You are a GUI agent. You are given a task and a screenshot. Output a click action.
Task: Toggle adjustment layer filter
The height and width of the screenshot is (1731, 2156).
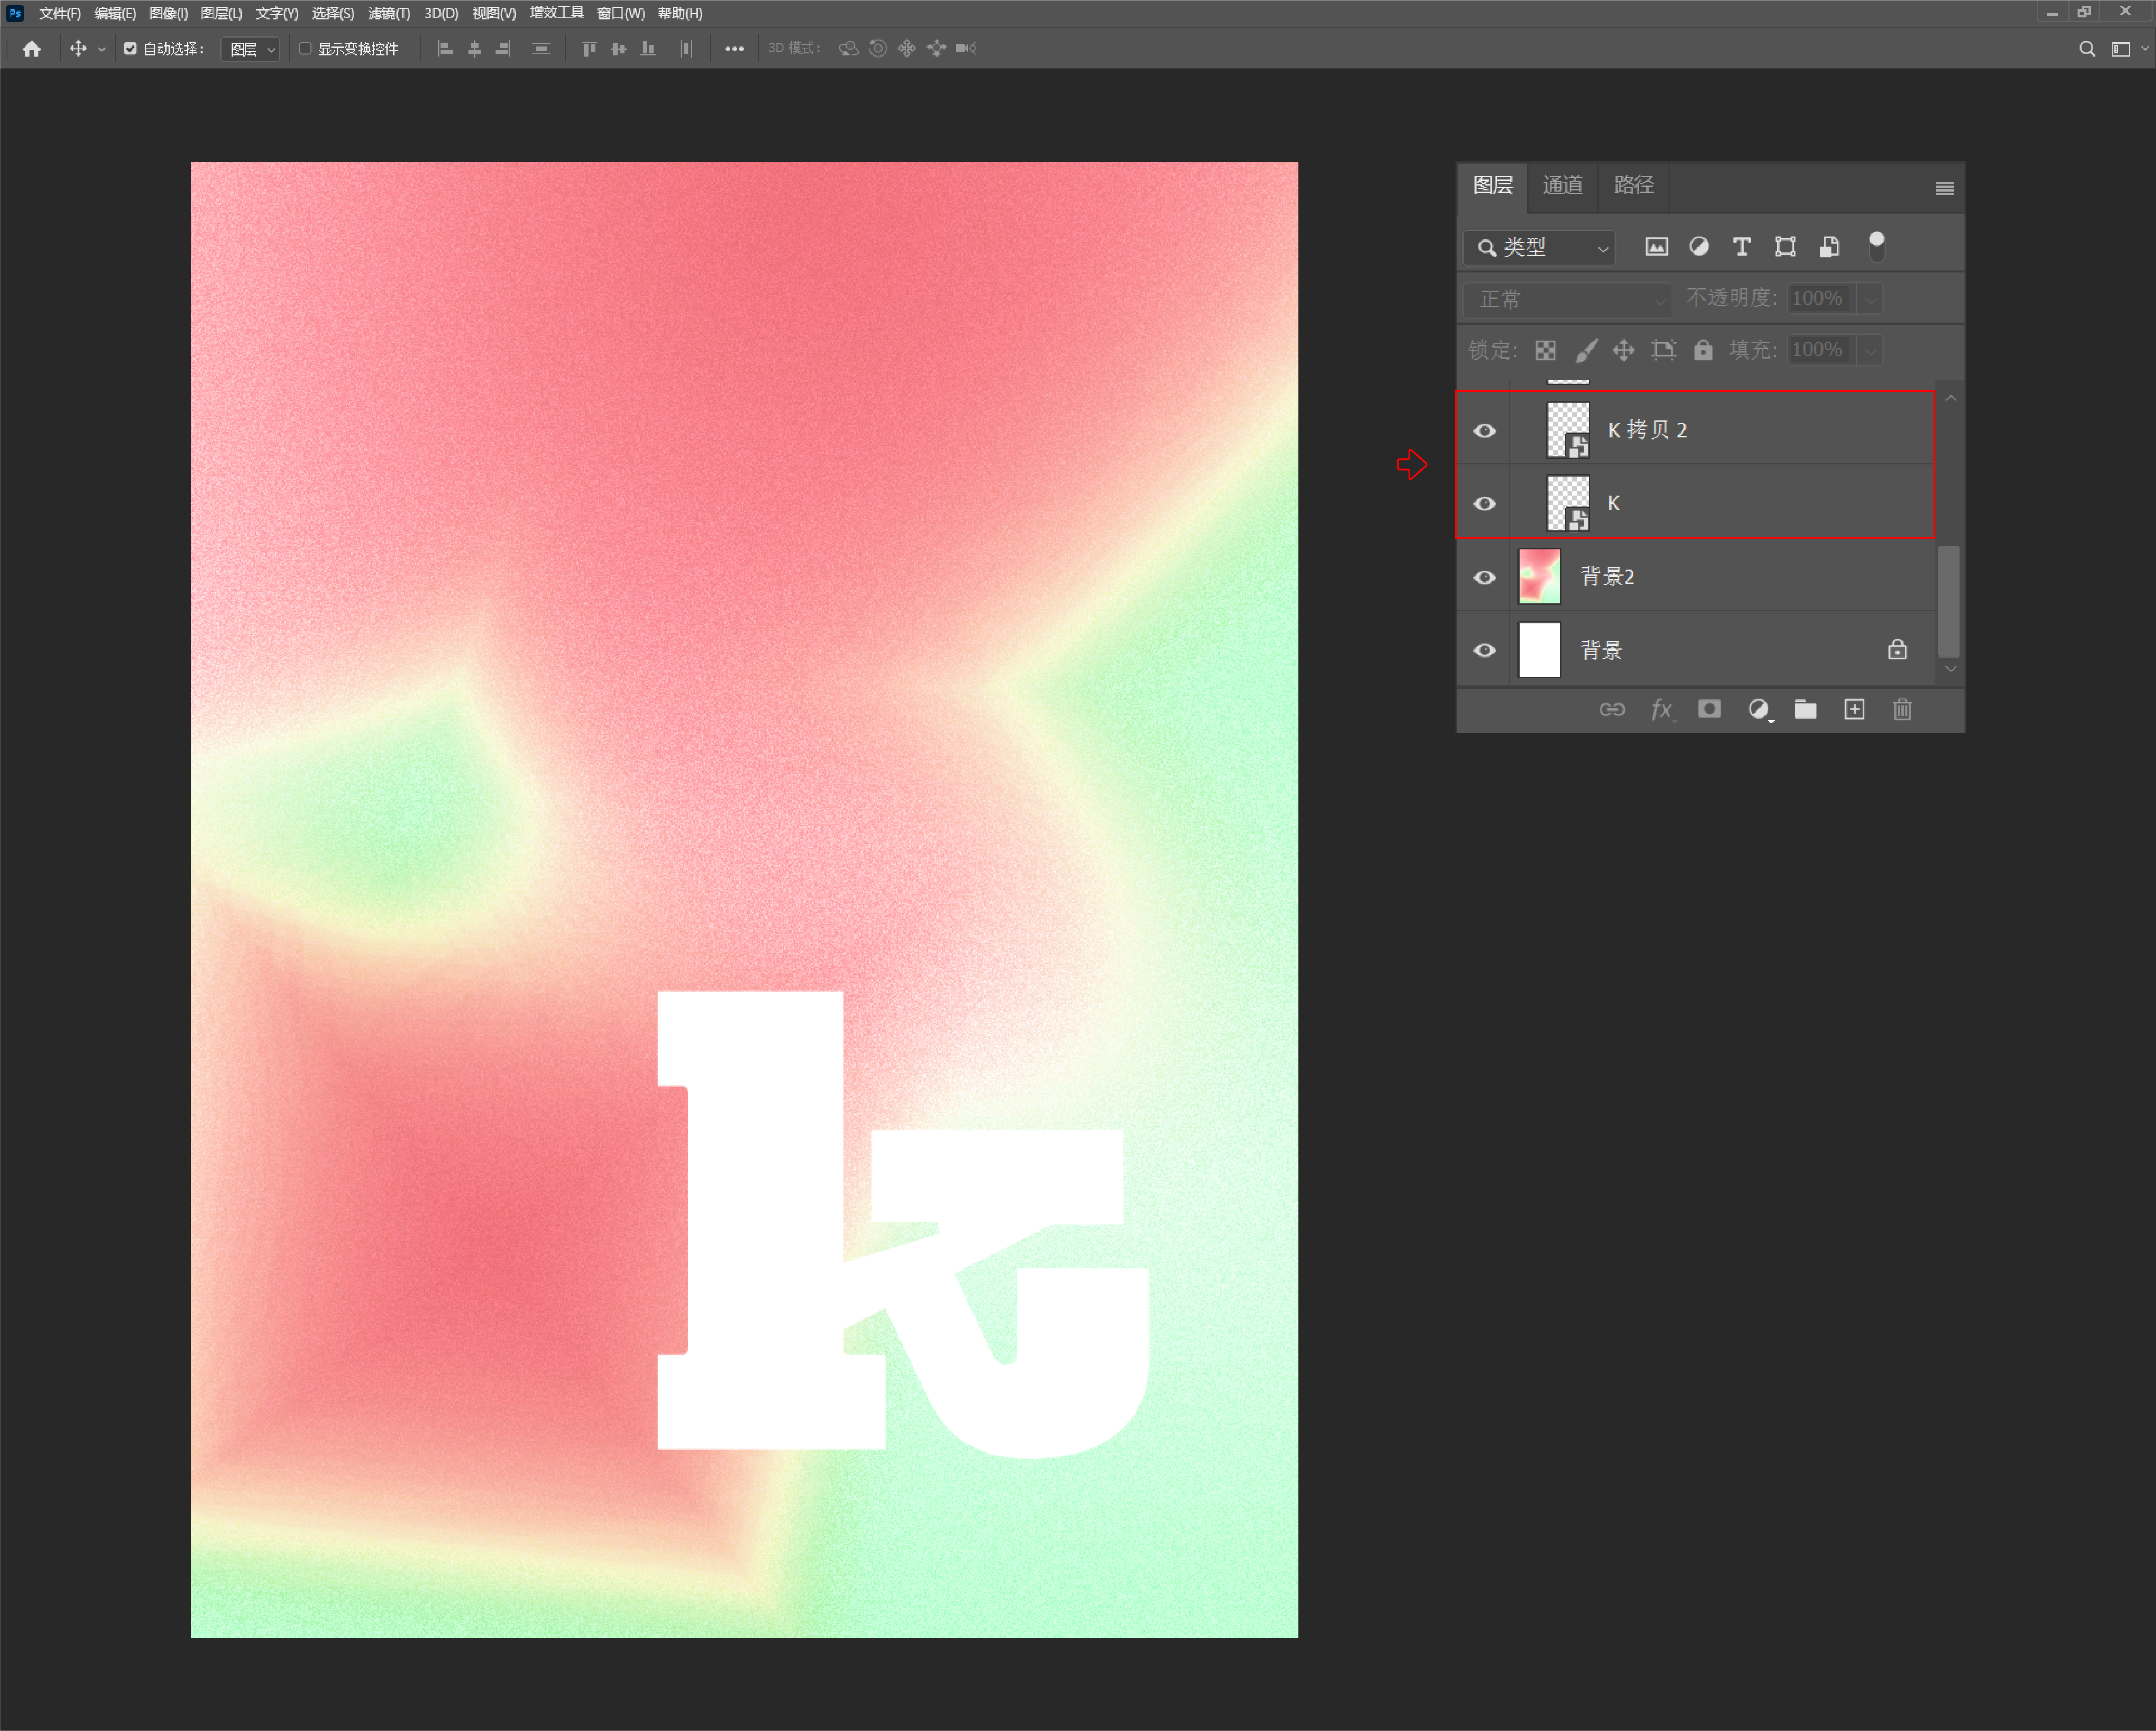[x=1699, y=247]
